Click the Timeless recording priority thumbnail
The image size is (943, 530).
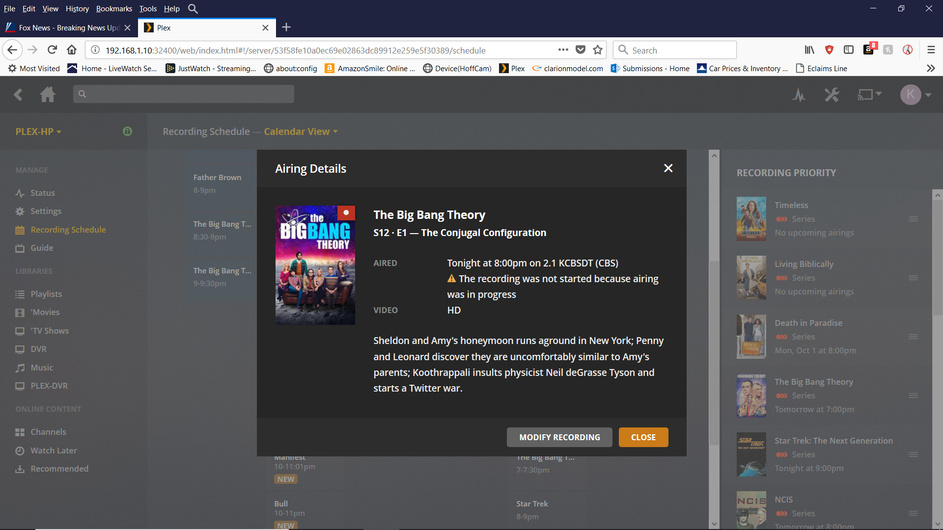pyautogui.click(x=751, y=218)
